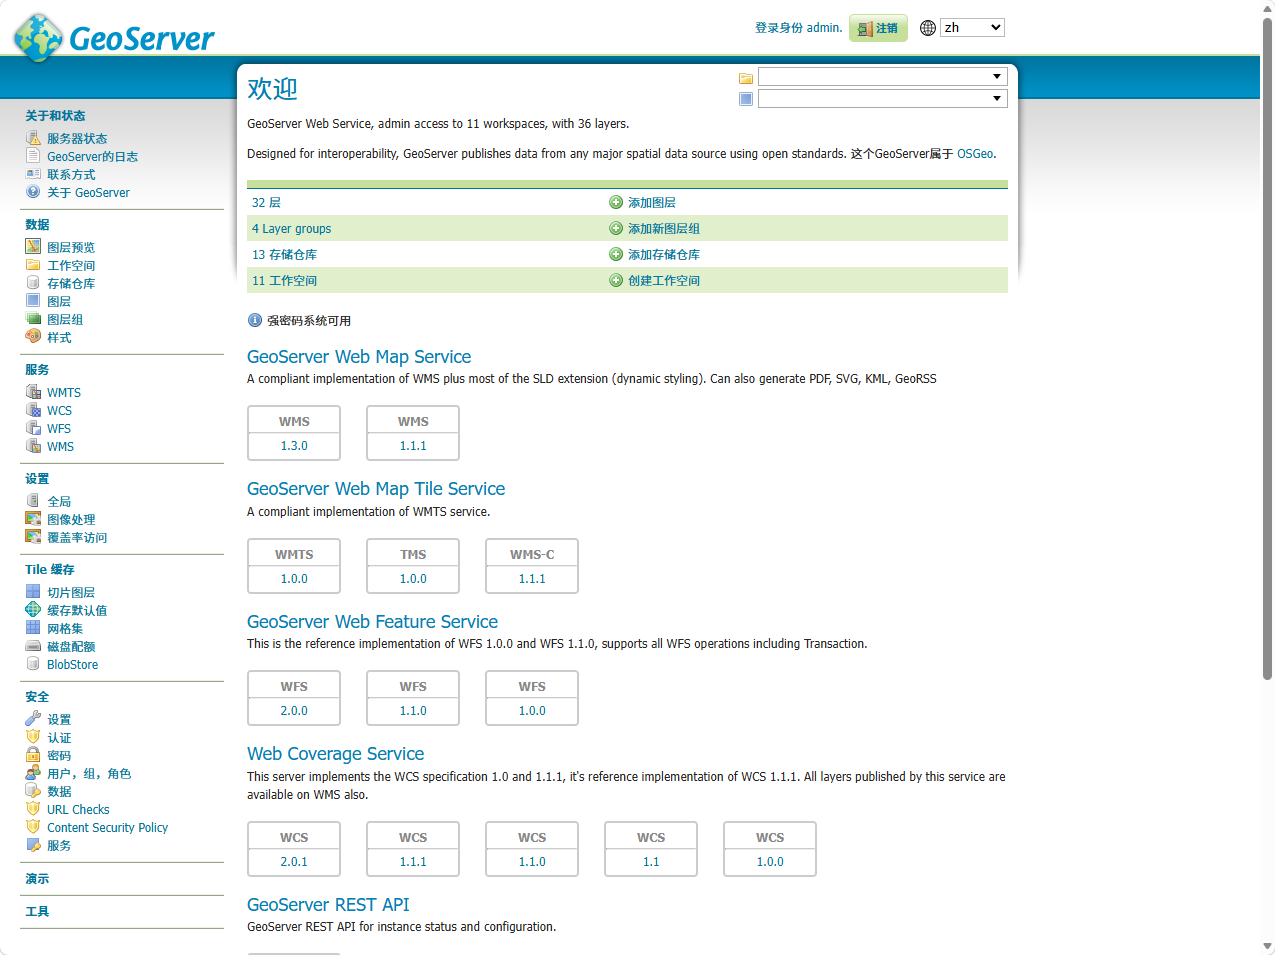Click the security 设置 wrench icon
Image resolution: width=1275 pixels, height=955 pixels.
click(x=33, y=719)
